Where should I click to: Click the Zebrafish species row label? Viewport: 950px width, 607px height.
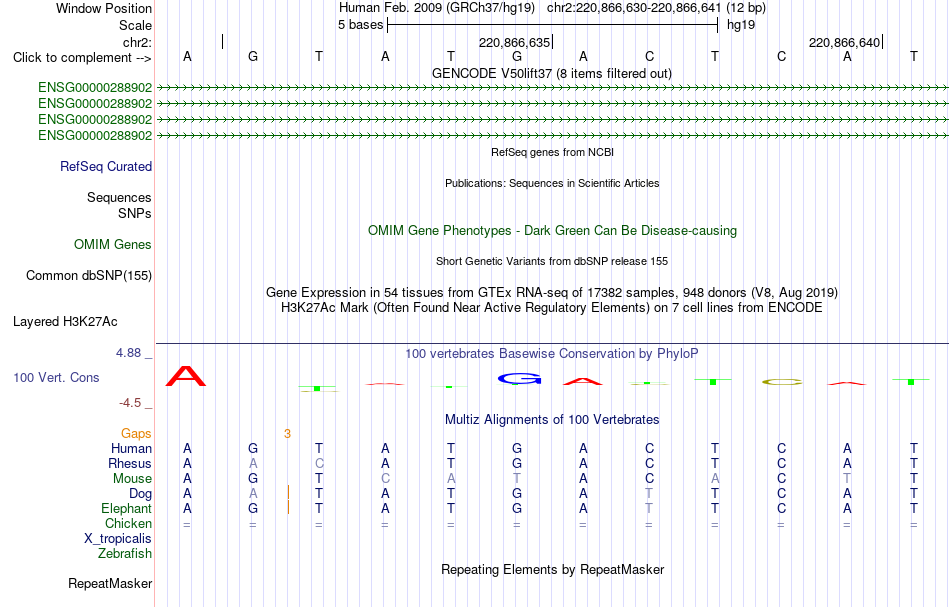pyautogui.click(x=125, y=554)
